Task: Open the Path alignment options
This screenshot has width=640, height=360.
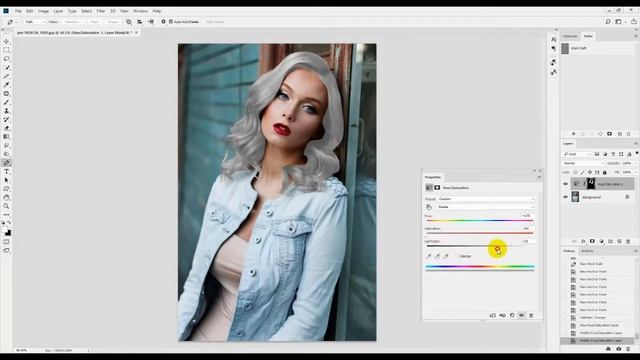Action: (140, 22)
